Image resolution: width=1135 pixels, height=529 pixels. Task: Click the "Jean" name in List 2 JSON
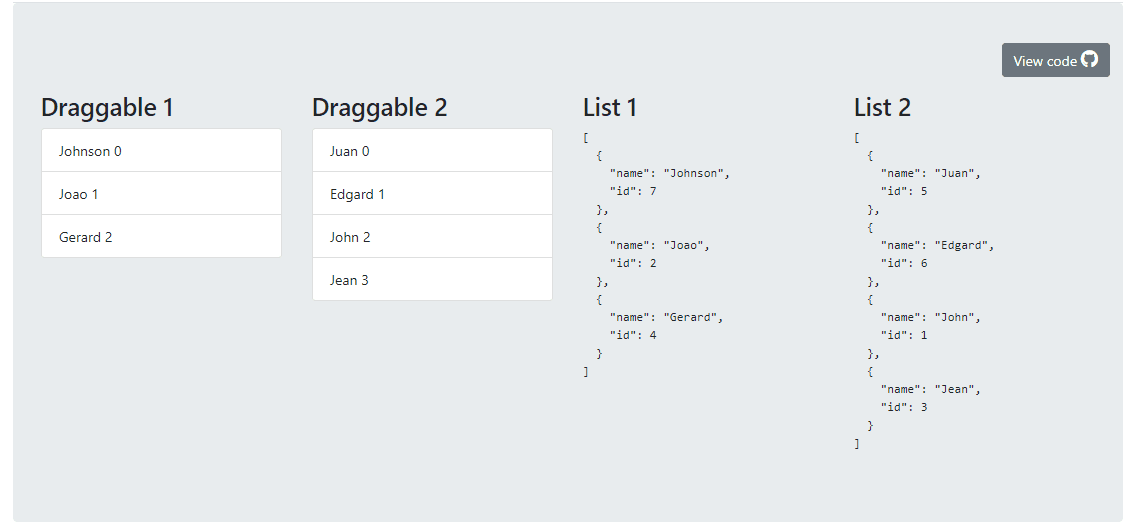click(x=955, y=389)
